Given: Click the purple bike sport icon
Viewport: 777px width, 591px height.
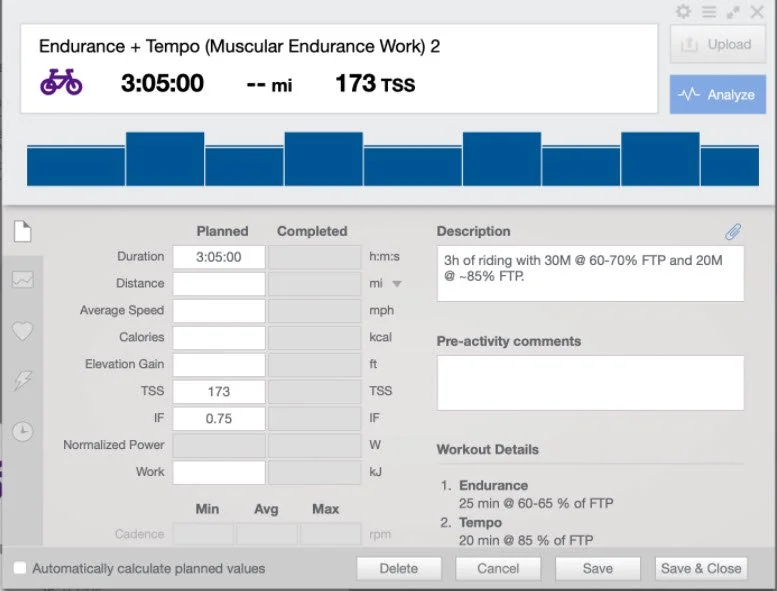Looking at the screenshot, I should pyautogui.click(x=61, y=82).
